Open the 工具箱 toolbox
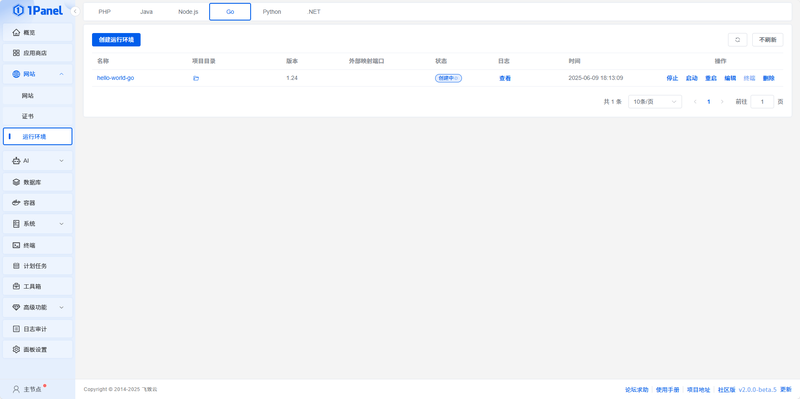Screen dimensions: 800x399 pos(38,286)
